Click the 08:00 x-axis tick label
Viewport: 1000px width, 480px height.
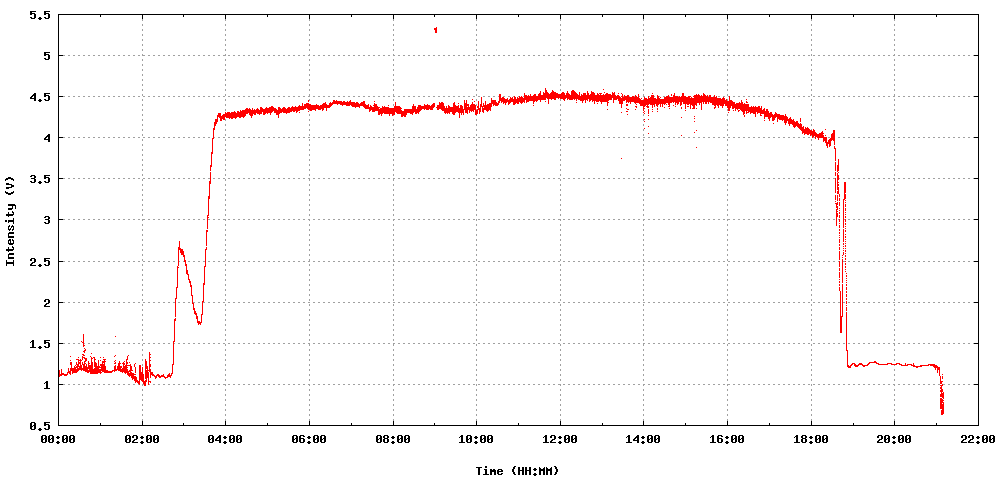pyautogui.click(x=393, y=439)
